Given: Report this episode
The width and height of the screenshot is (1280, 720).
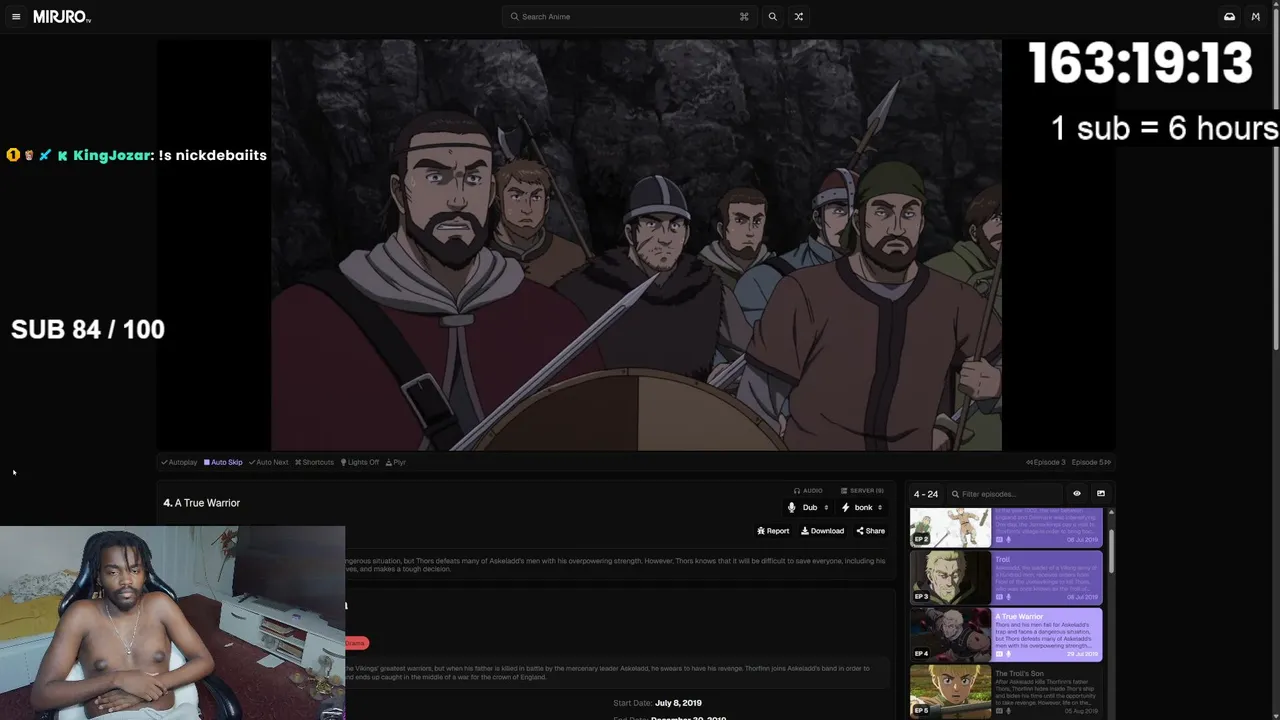Looking at the screenshot, I should click(x=773, y=531).
